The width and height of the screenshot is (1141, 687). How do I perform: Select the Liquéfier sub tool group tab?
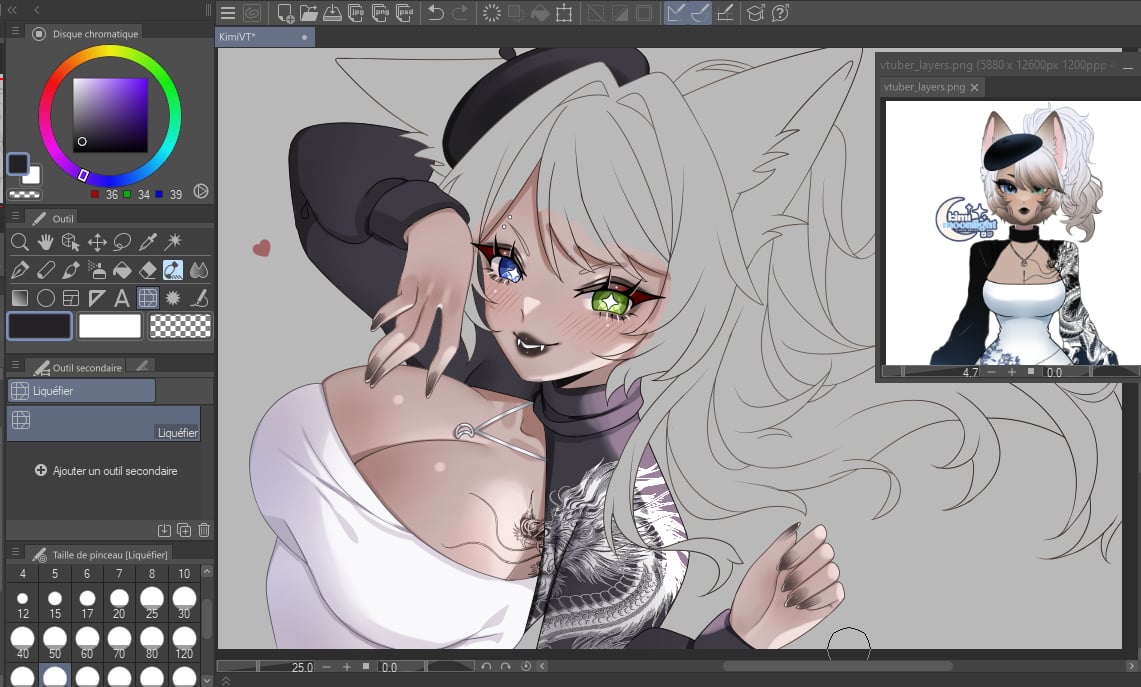coord(82,391)
